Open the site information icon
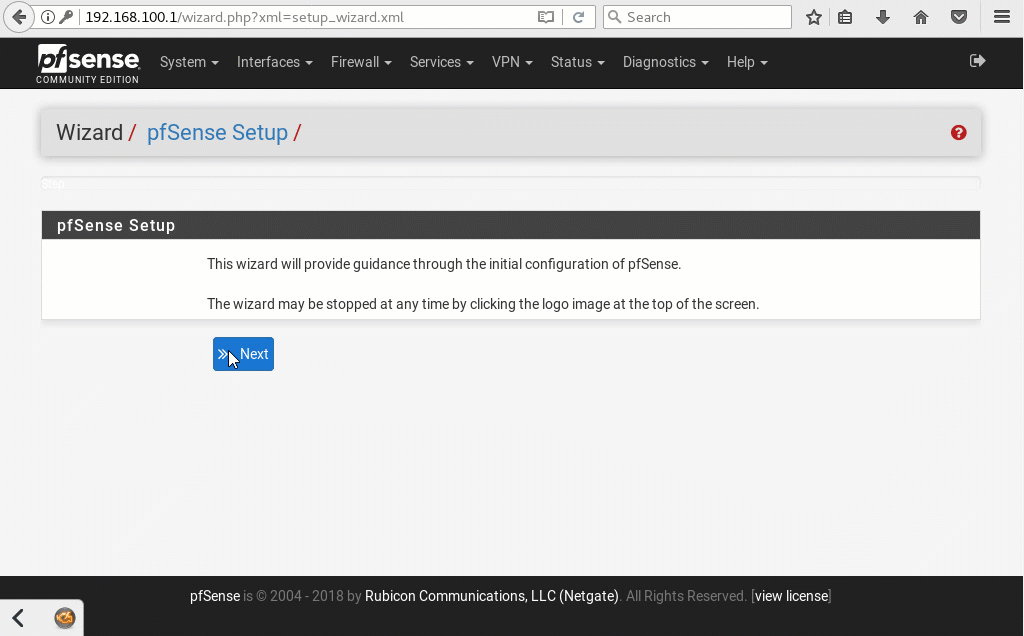Viewport: 1024px width, 636px height. [48, 17]
